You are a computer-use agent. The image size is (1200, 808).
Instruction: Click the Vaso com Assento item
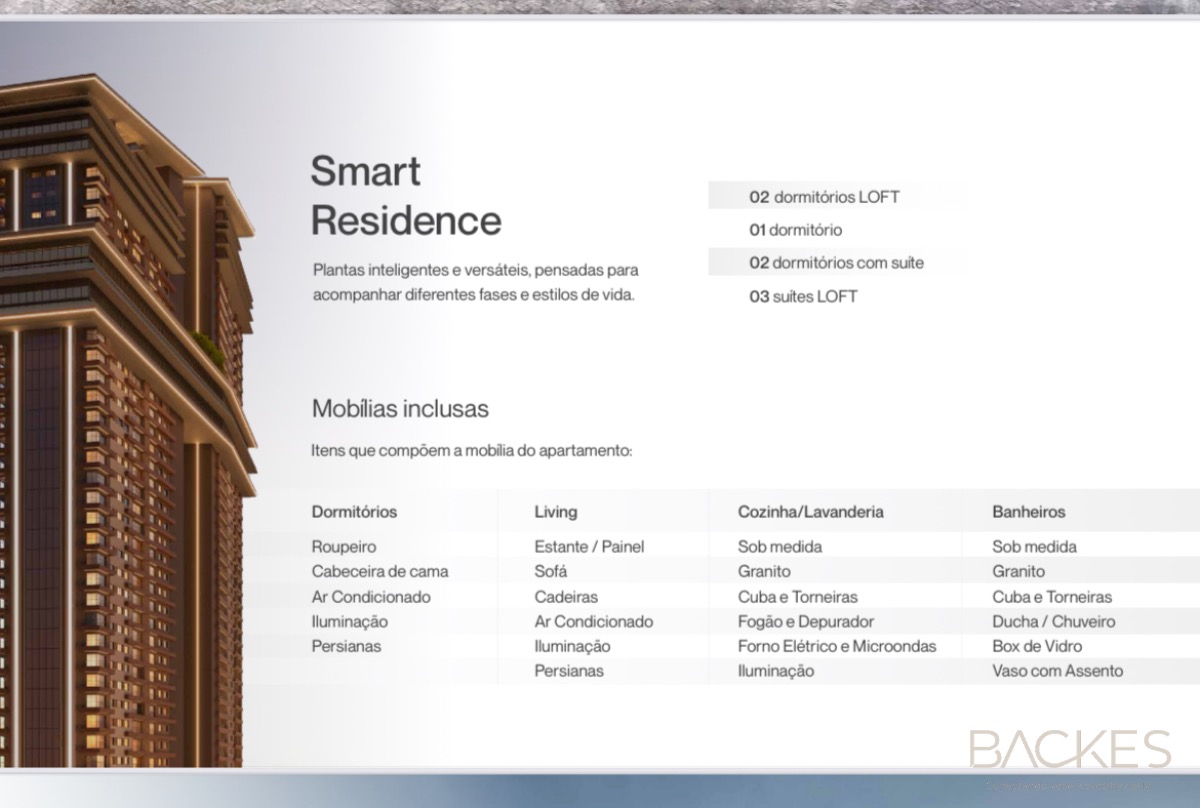(1057, 671)
